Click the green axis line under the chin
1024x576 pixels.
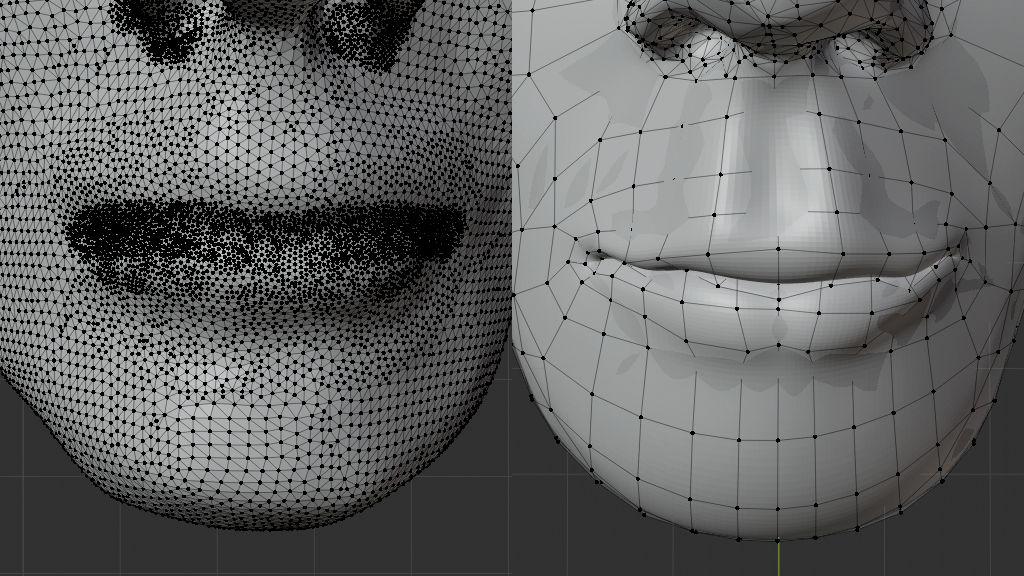tap(778, 558)
